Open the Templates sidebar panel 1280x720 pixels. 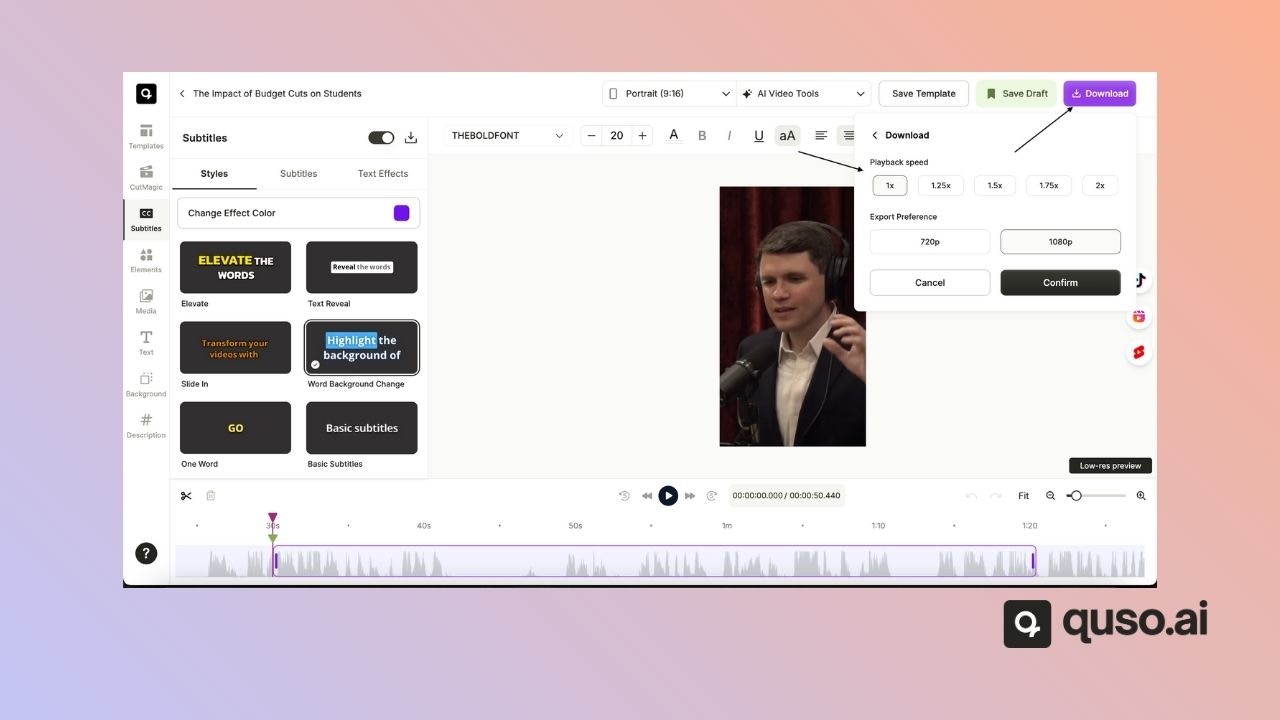point(146,137)
